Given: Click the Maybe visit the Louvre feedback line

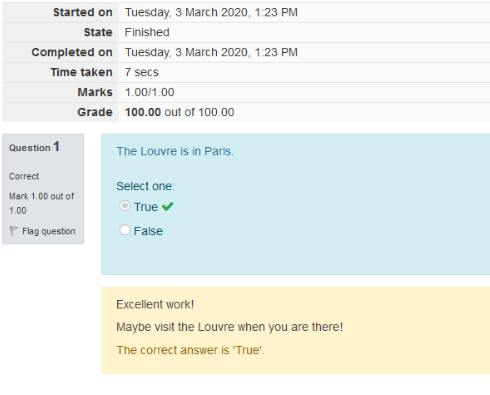Looking at the screenshot, I should pyautogui.click(x=229, y=327).
